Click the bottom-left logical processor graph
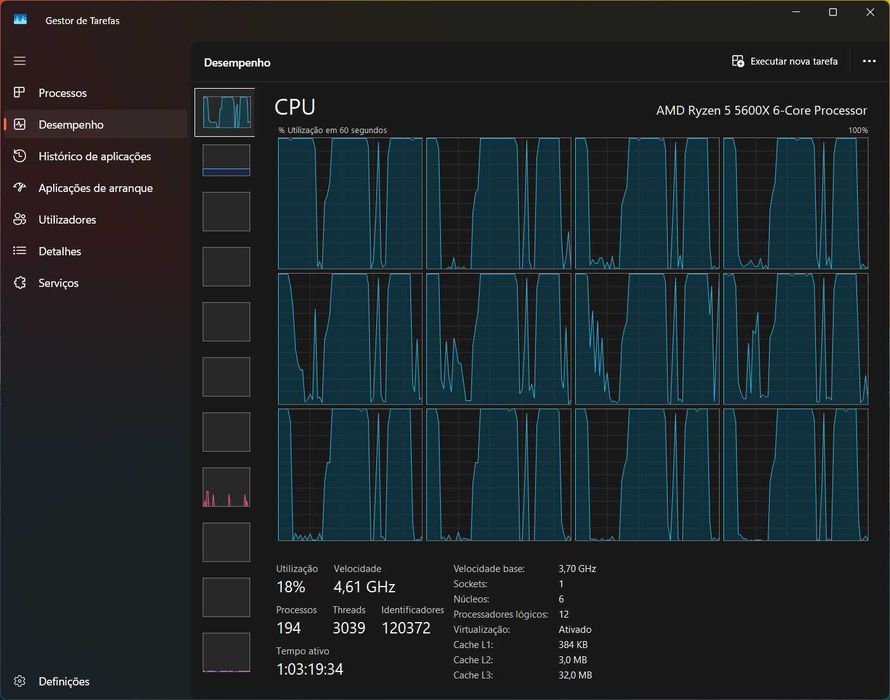The width and height of the screenshot is (890, 700). pyautogui.click(x=350, y=475)
